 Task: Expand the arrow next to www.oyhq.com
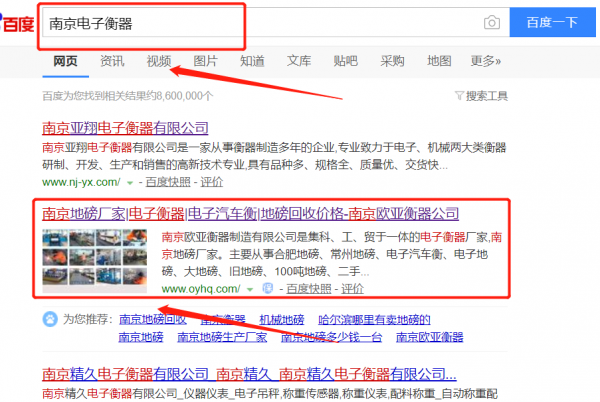point(250,289)
